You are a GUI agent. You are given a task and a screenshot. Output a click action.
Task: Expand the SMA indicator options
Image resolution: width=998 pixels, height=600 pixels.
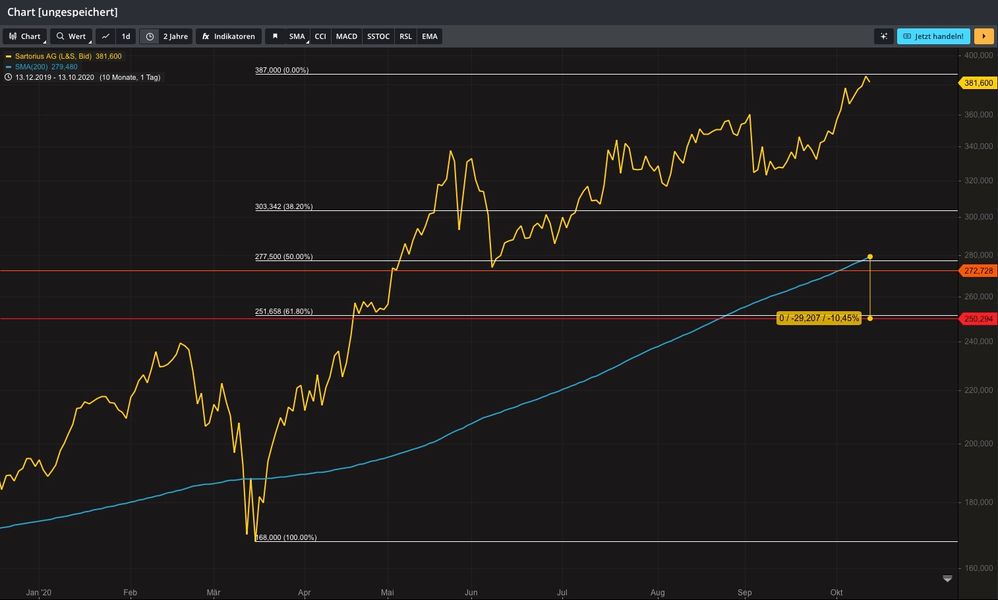(x=297, y=36)
